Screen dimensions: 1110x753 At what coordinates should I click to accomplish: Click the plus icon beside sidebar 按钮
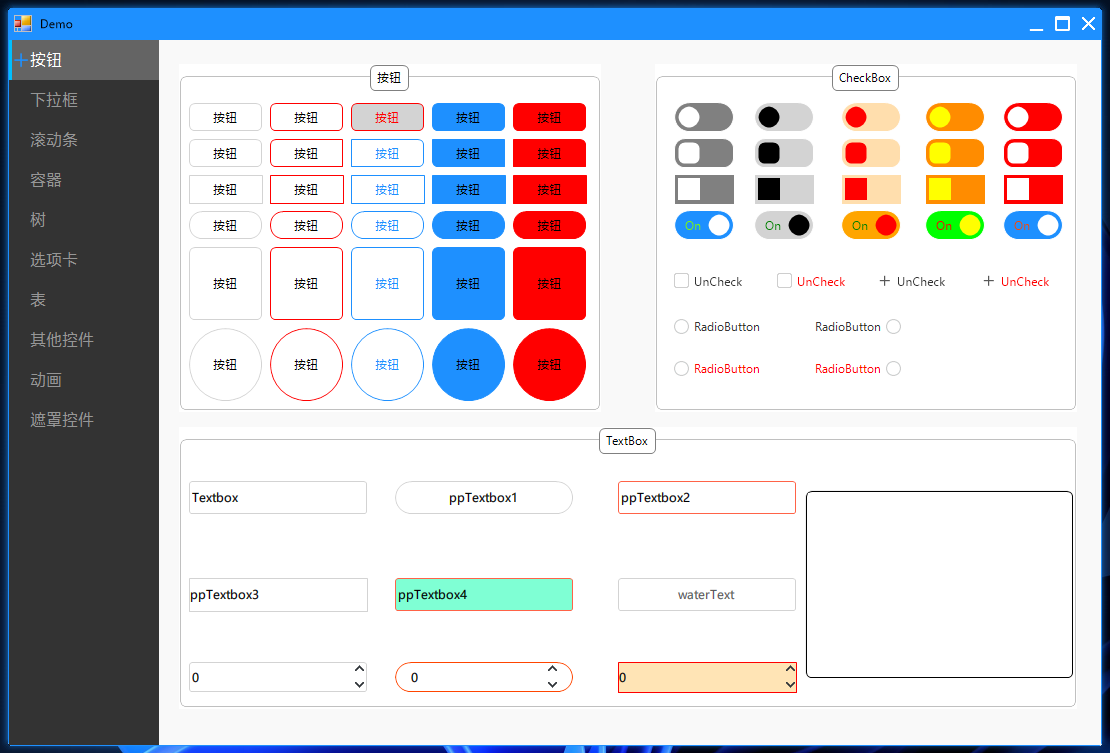point(21,60)
